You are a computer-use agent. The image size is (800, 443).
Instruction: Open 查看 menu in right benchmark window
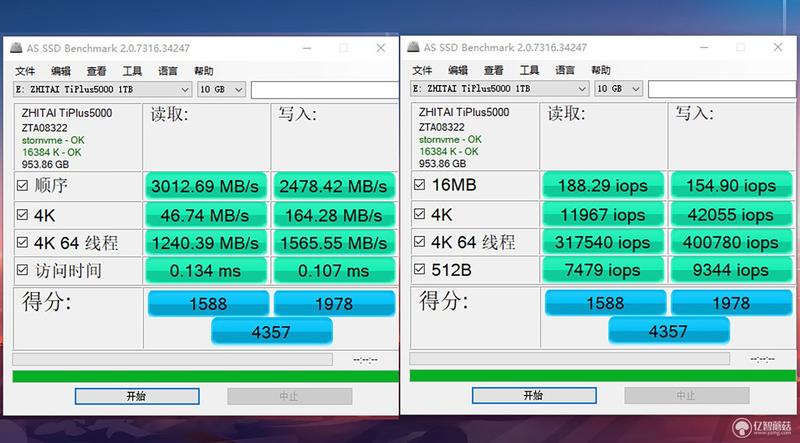pyautogui.click(x=493, y=70)
